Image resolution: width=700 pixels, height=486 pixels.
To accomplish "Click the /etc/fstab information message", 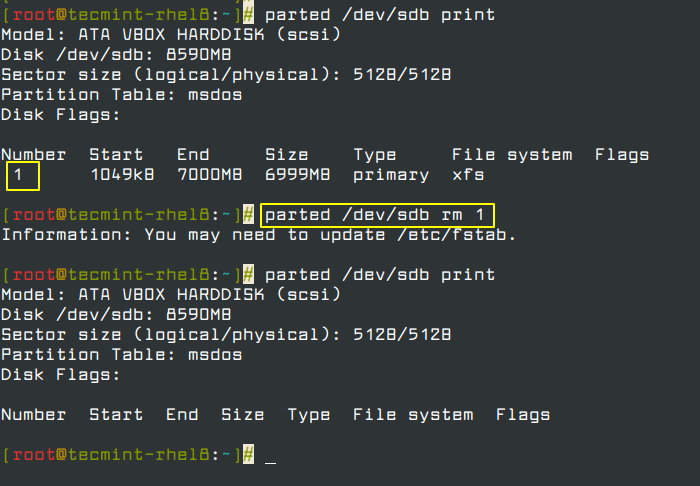I will [x=259, y=236].
